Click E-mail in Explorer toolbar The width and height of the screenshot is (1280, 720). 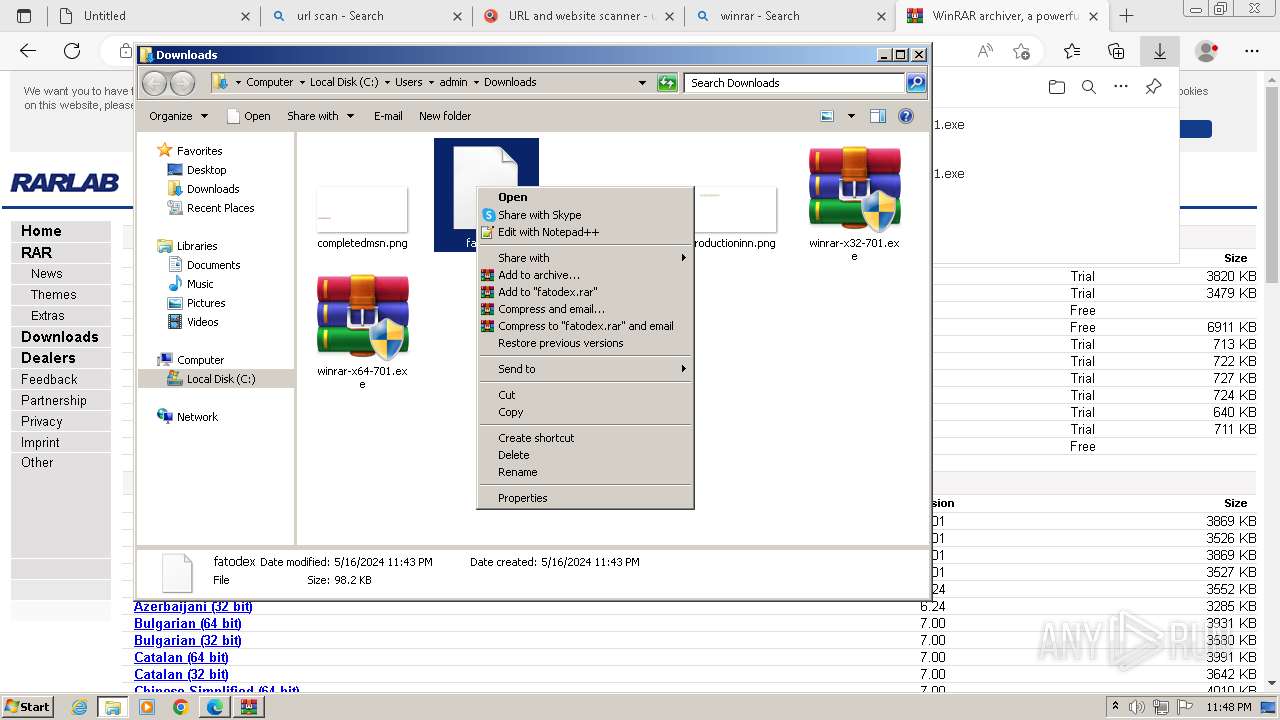coord(388,116)
